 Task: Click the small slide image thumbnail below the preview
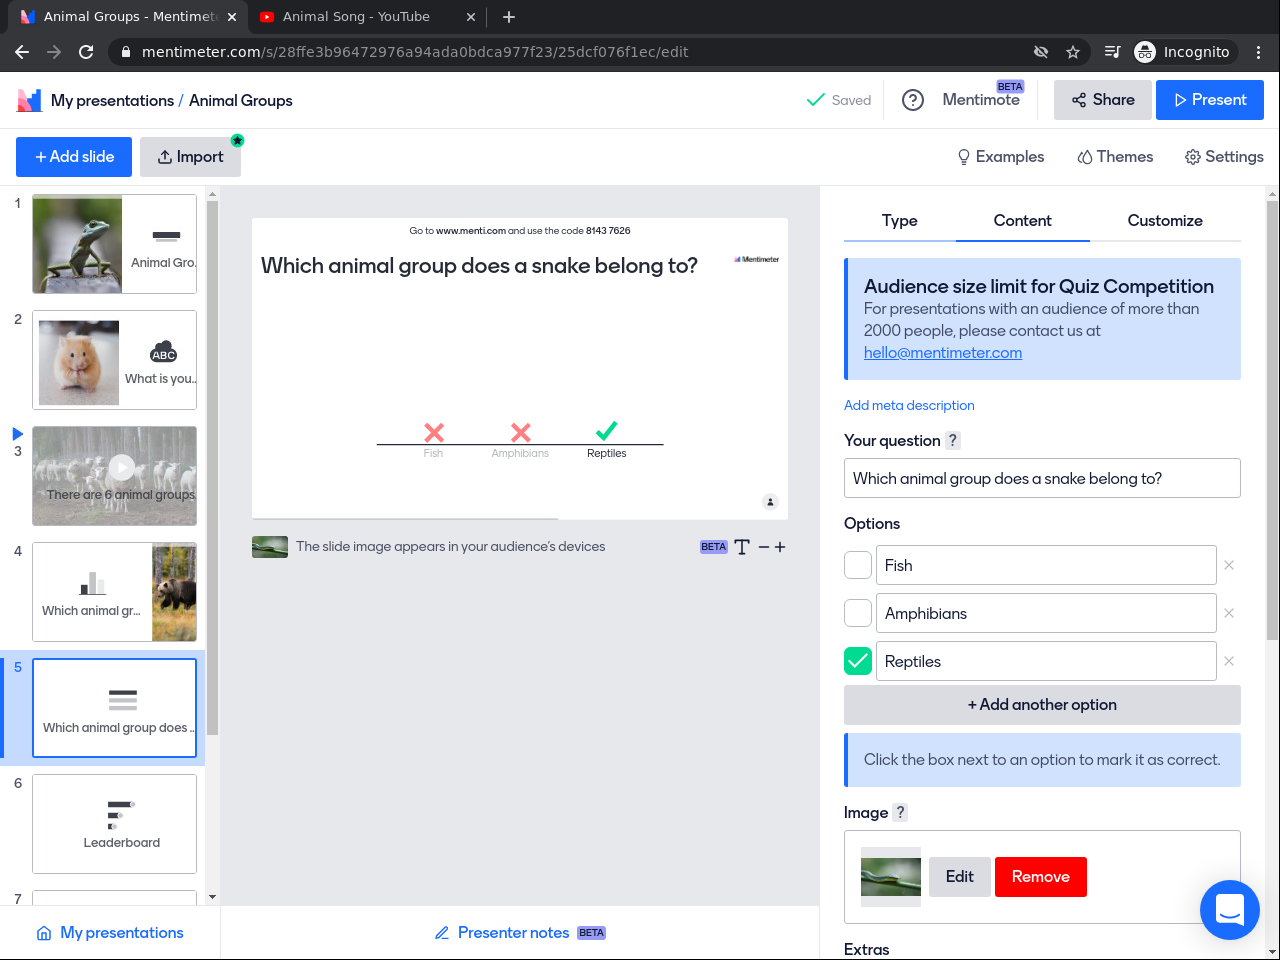(x=270, y=547)
